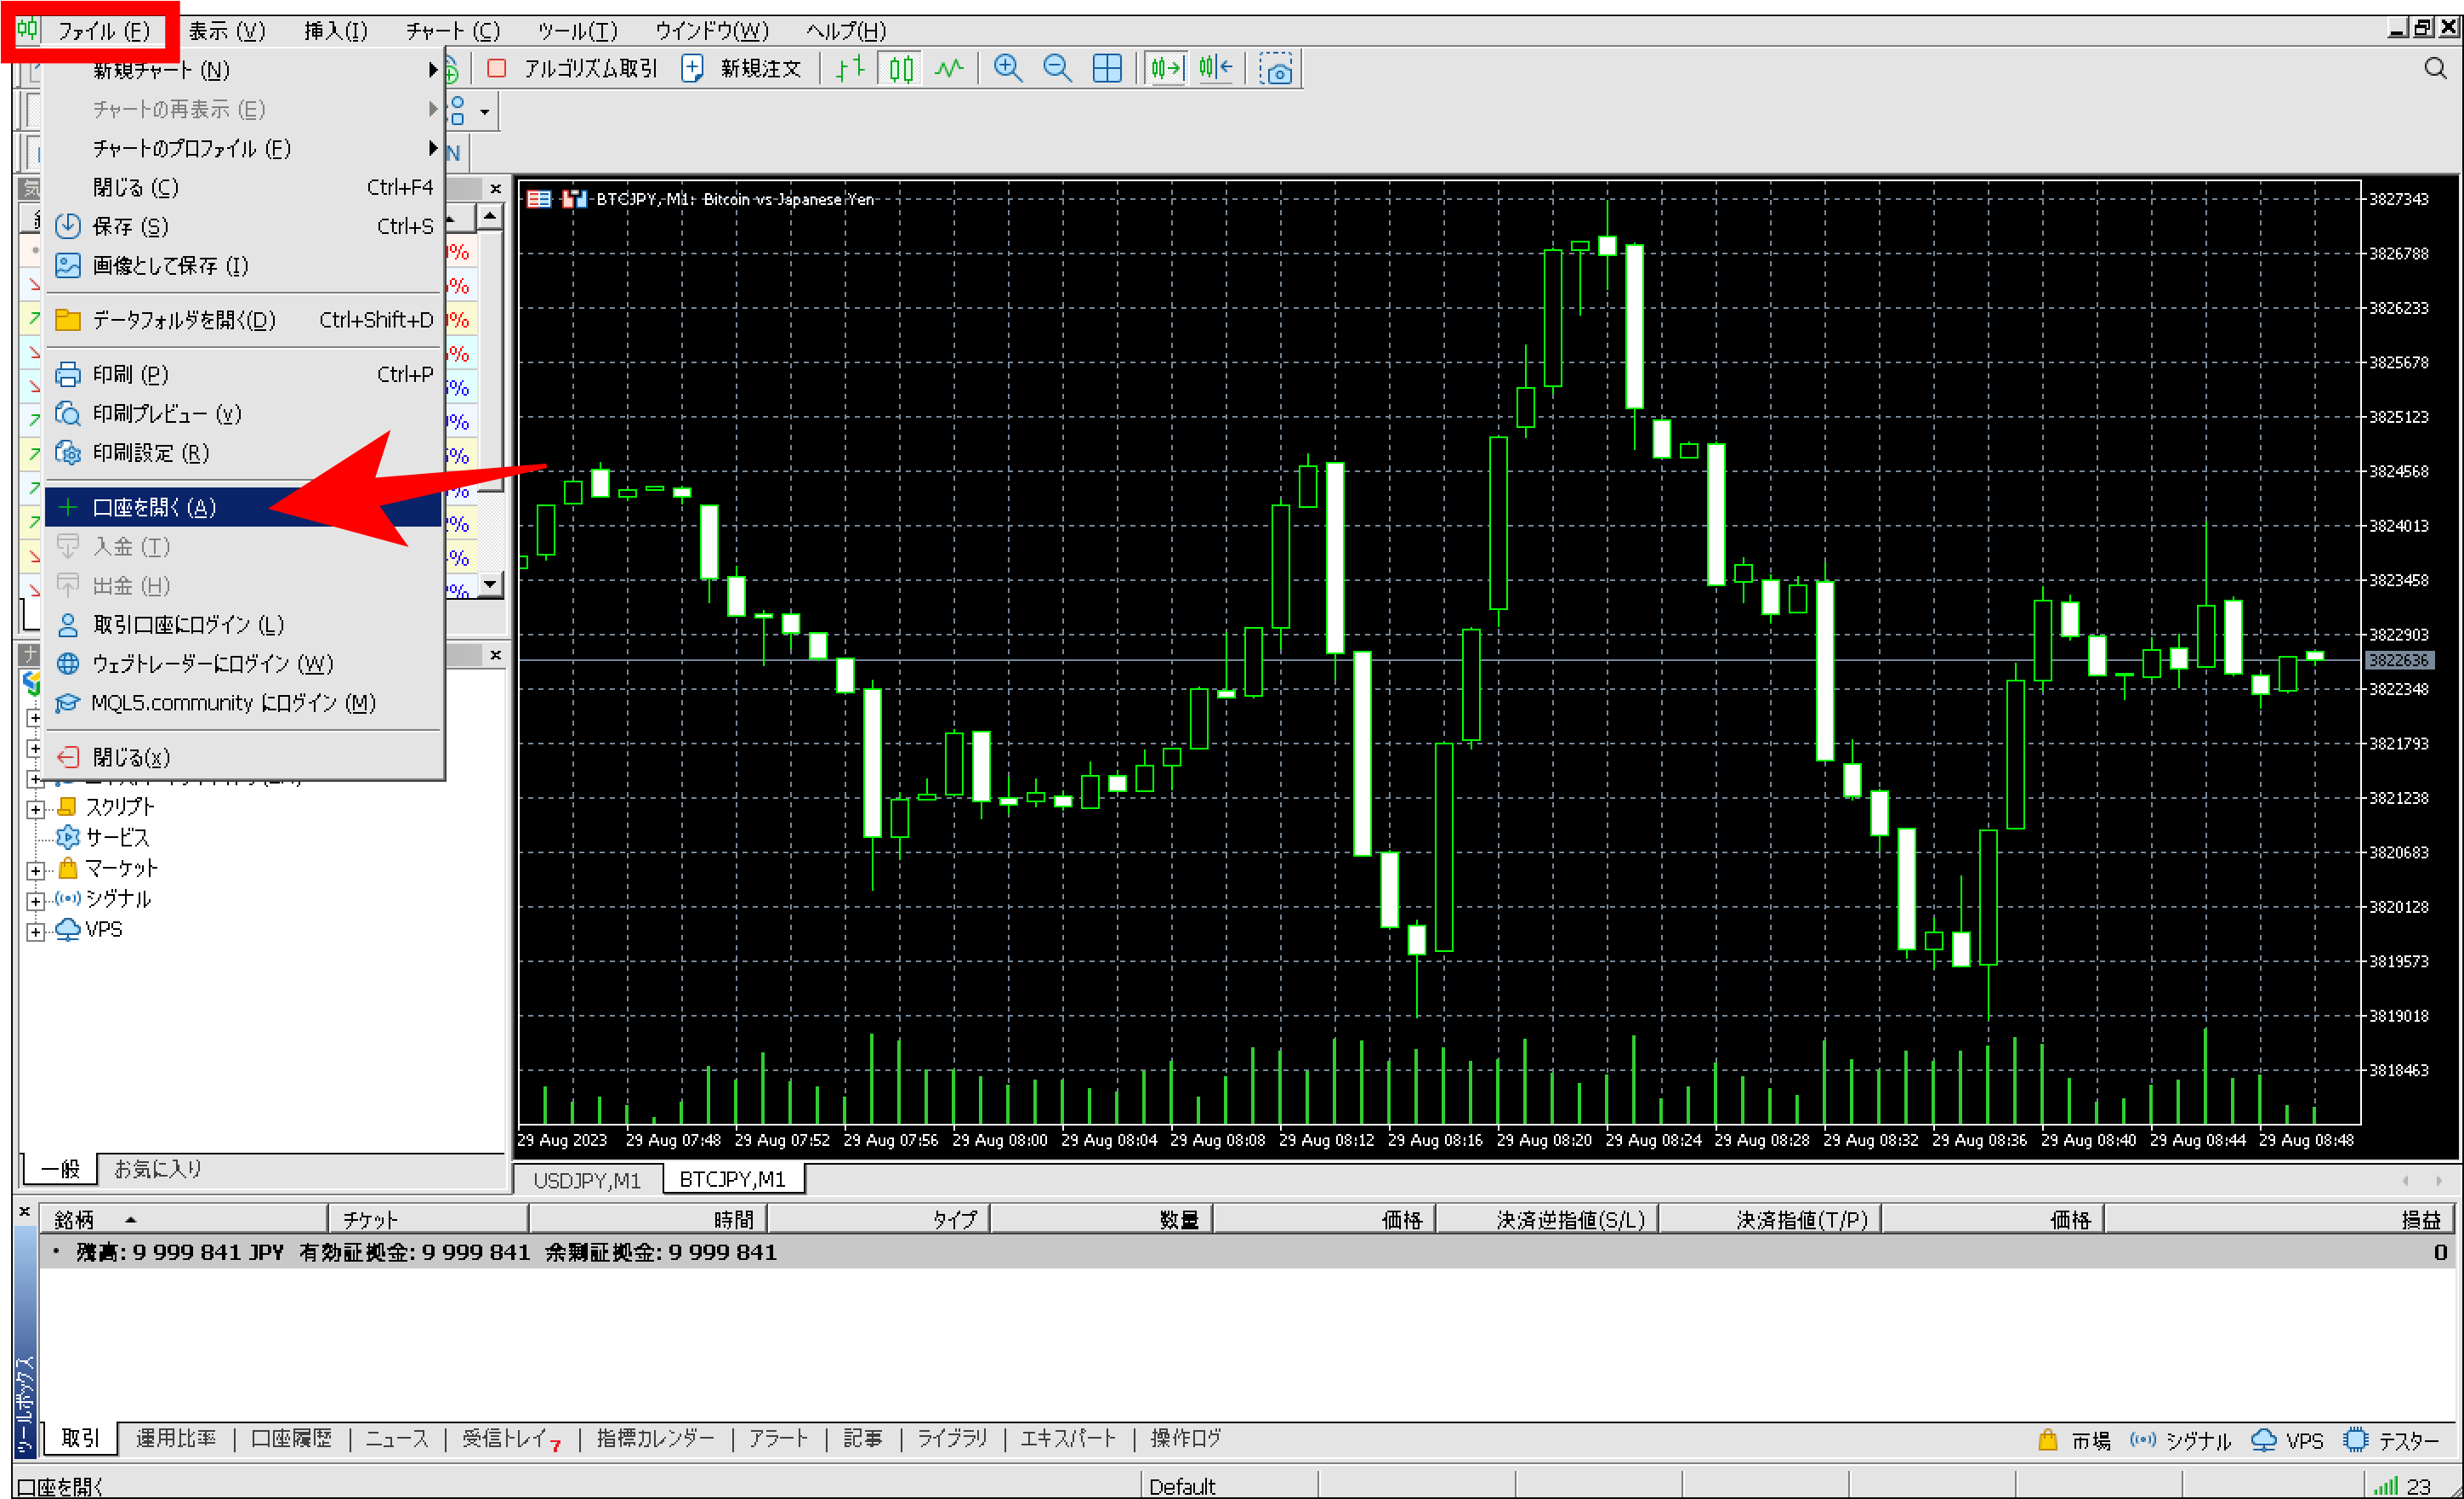
Task: Click the printer icon in File menu
Action: [67, 374]
